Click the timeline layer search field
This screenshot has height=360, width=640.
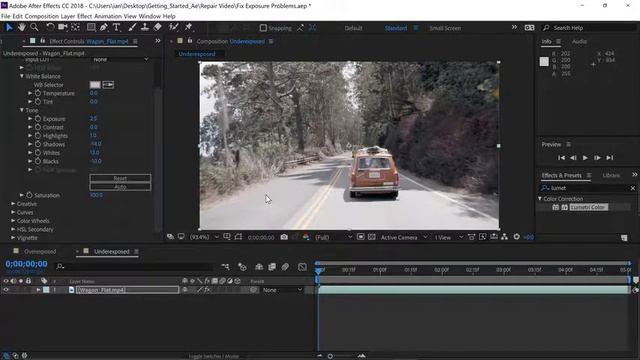(x=135, y=267)
